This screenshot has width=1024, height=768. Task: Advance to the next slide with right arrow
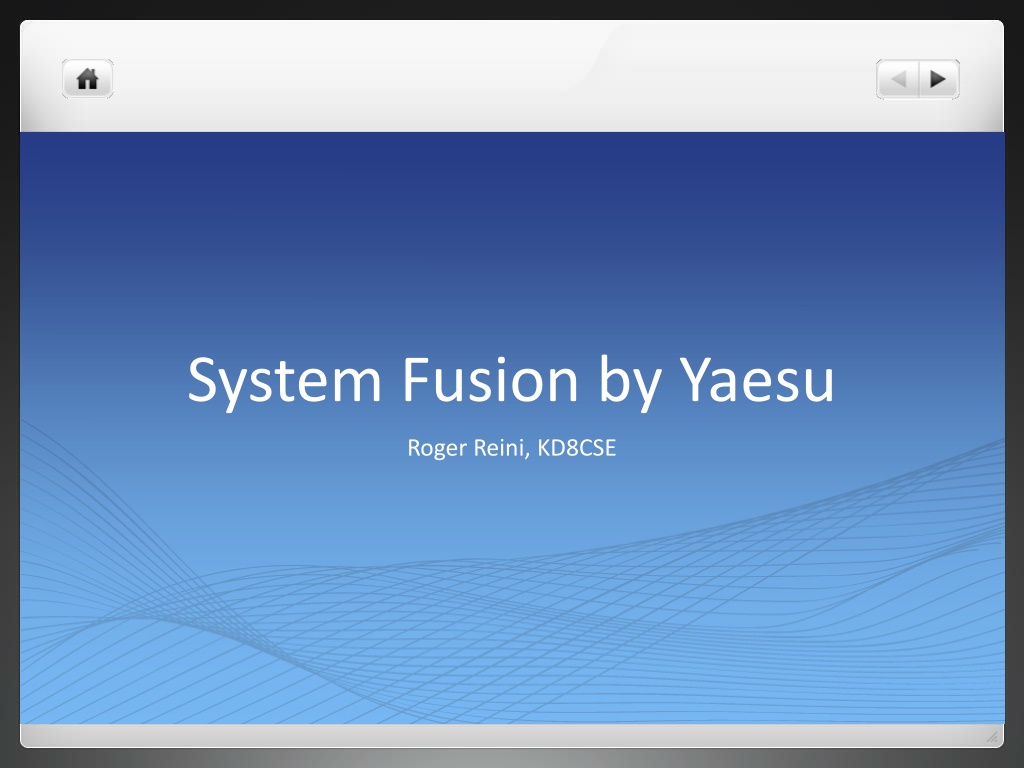[939, 79]
